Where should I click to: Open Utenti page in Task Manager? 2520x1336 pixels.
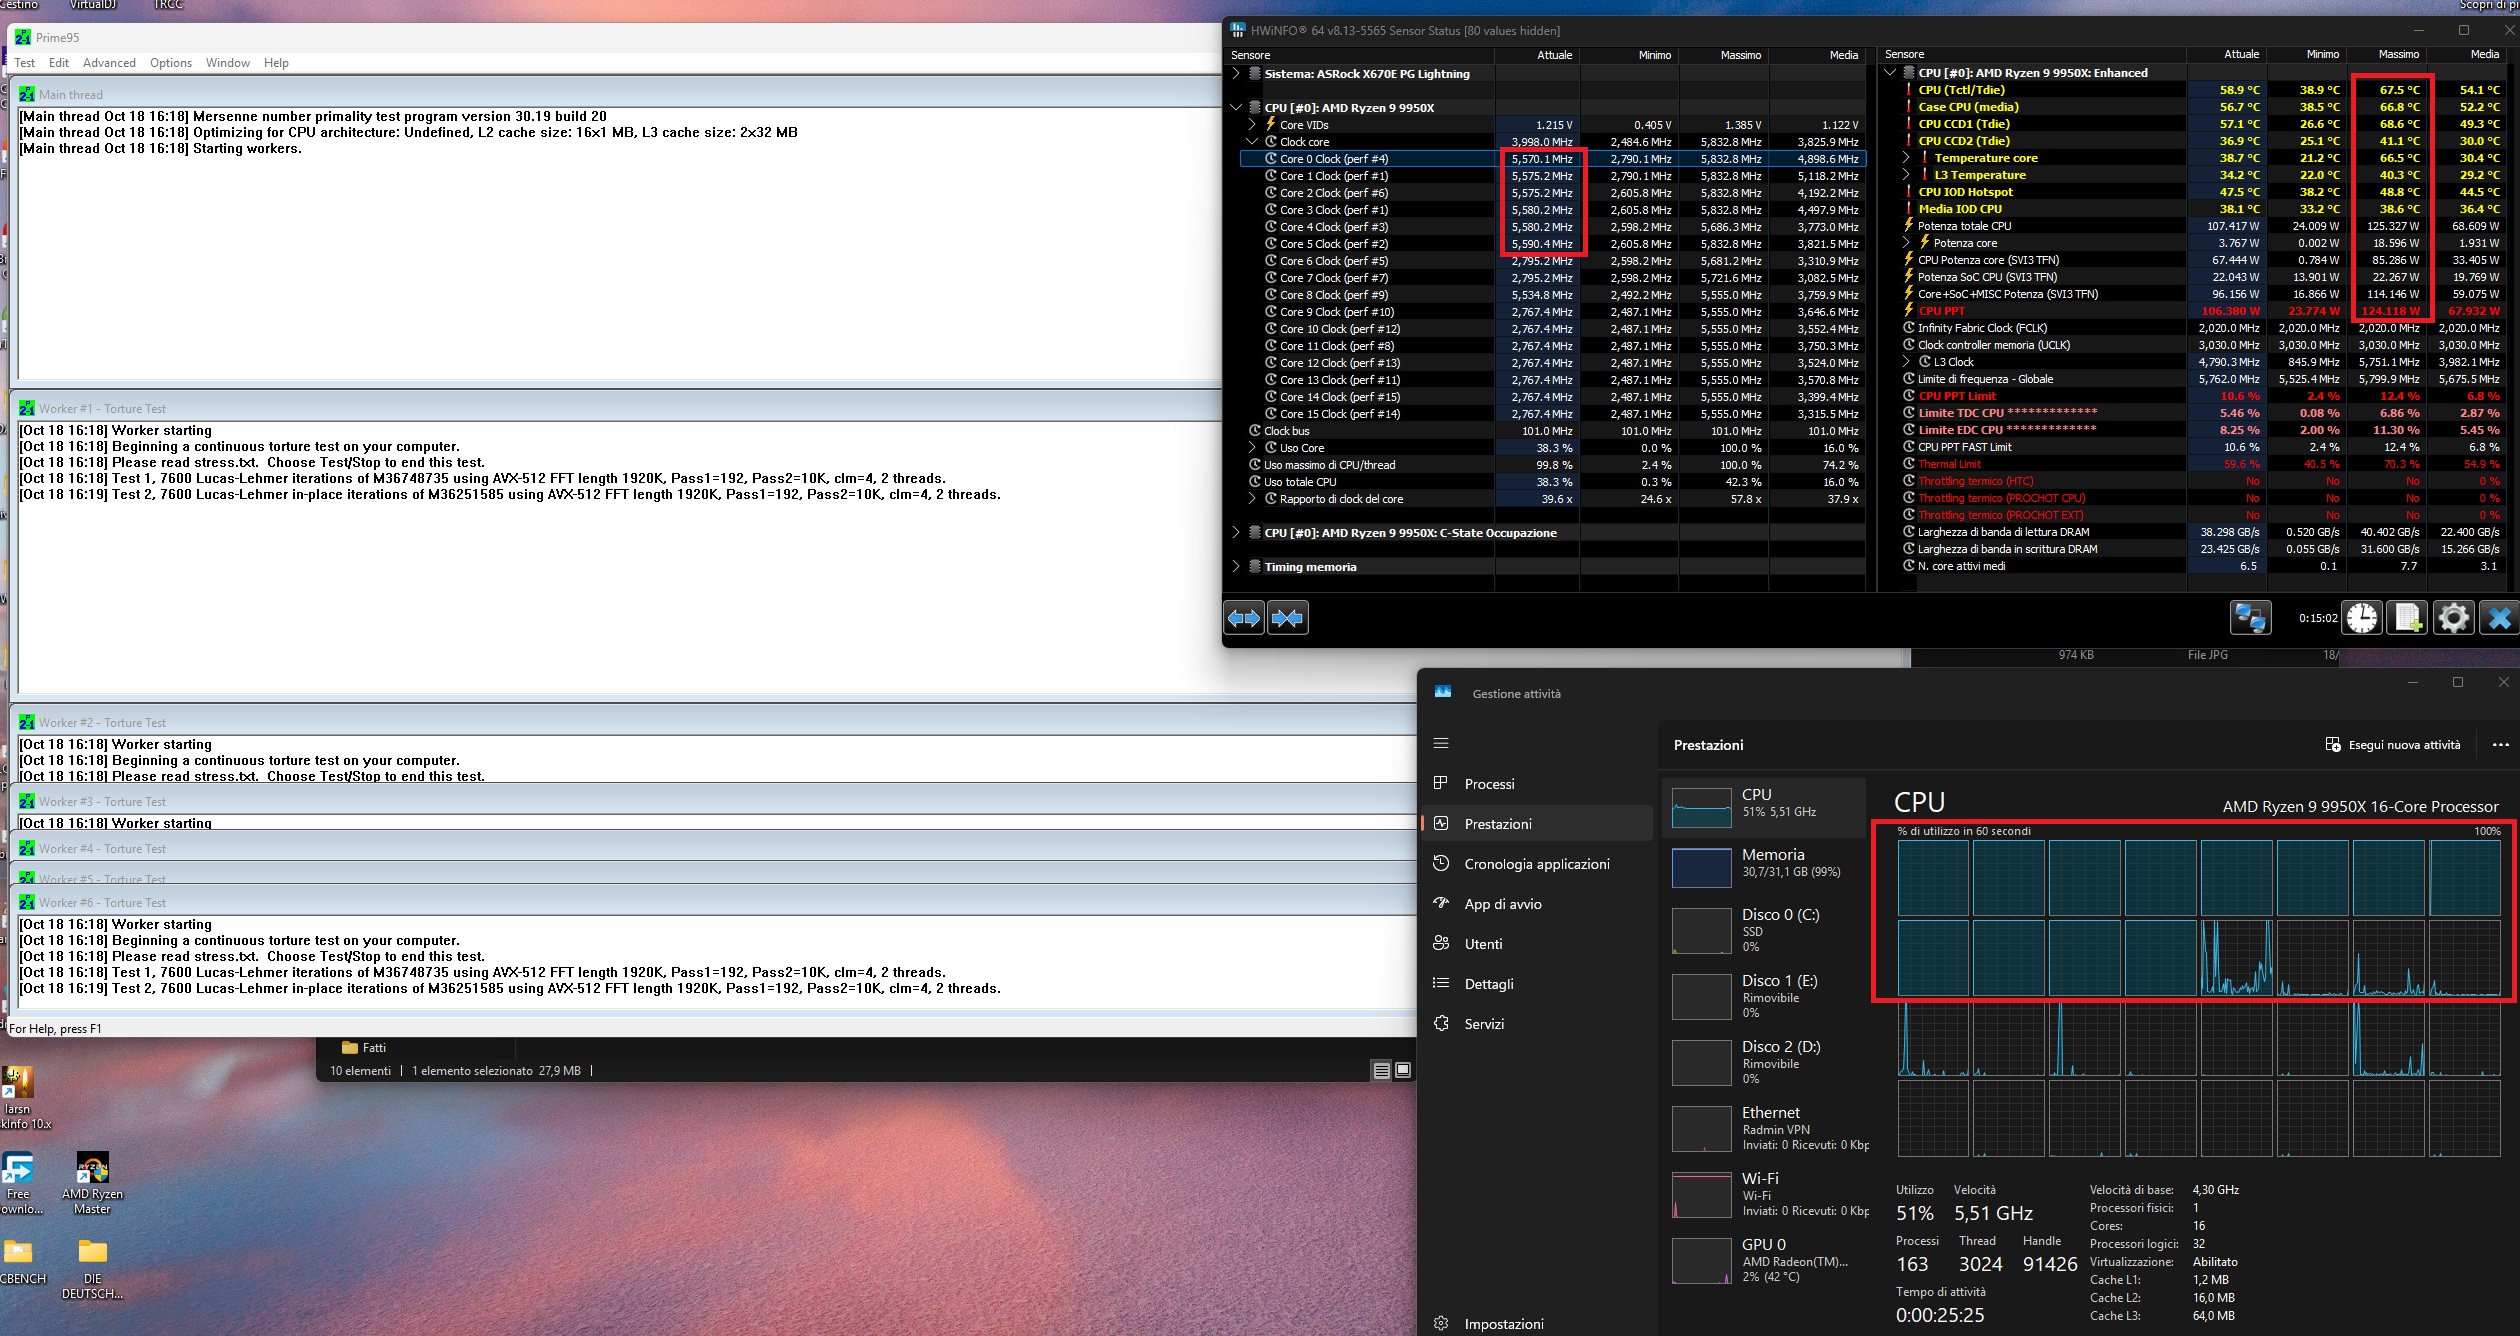pyautogui.click(x=1536, y=944)
